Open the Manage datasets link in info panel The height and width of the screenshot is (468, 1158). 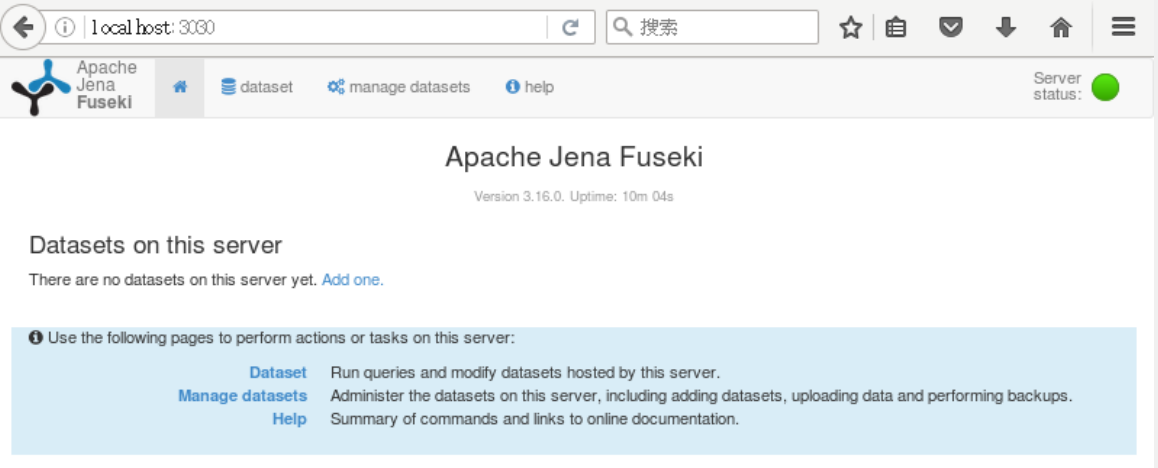[242, 396]
